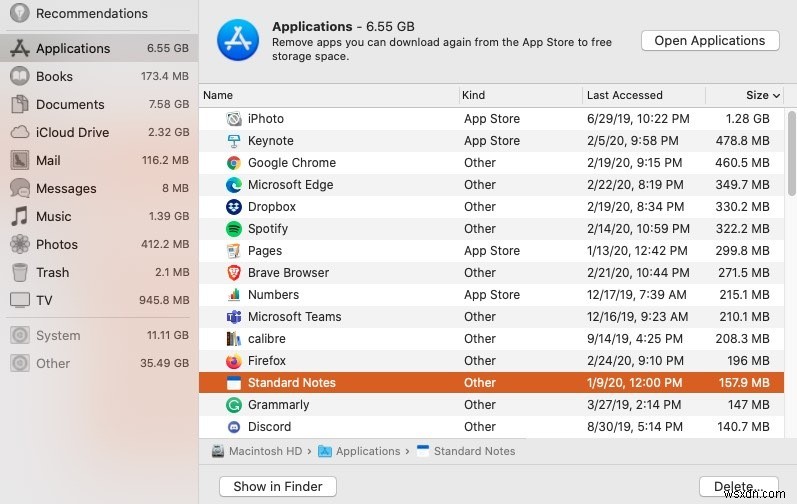Click the Microsoft Teams app icon
Screen dimensions: 797x504
click(234, 317)
